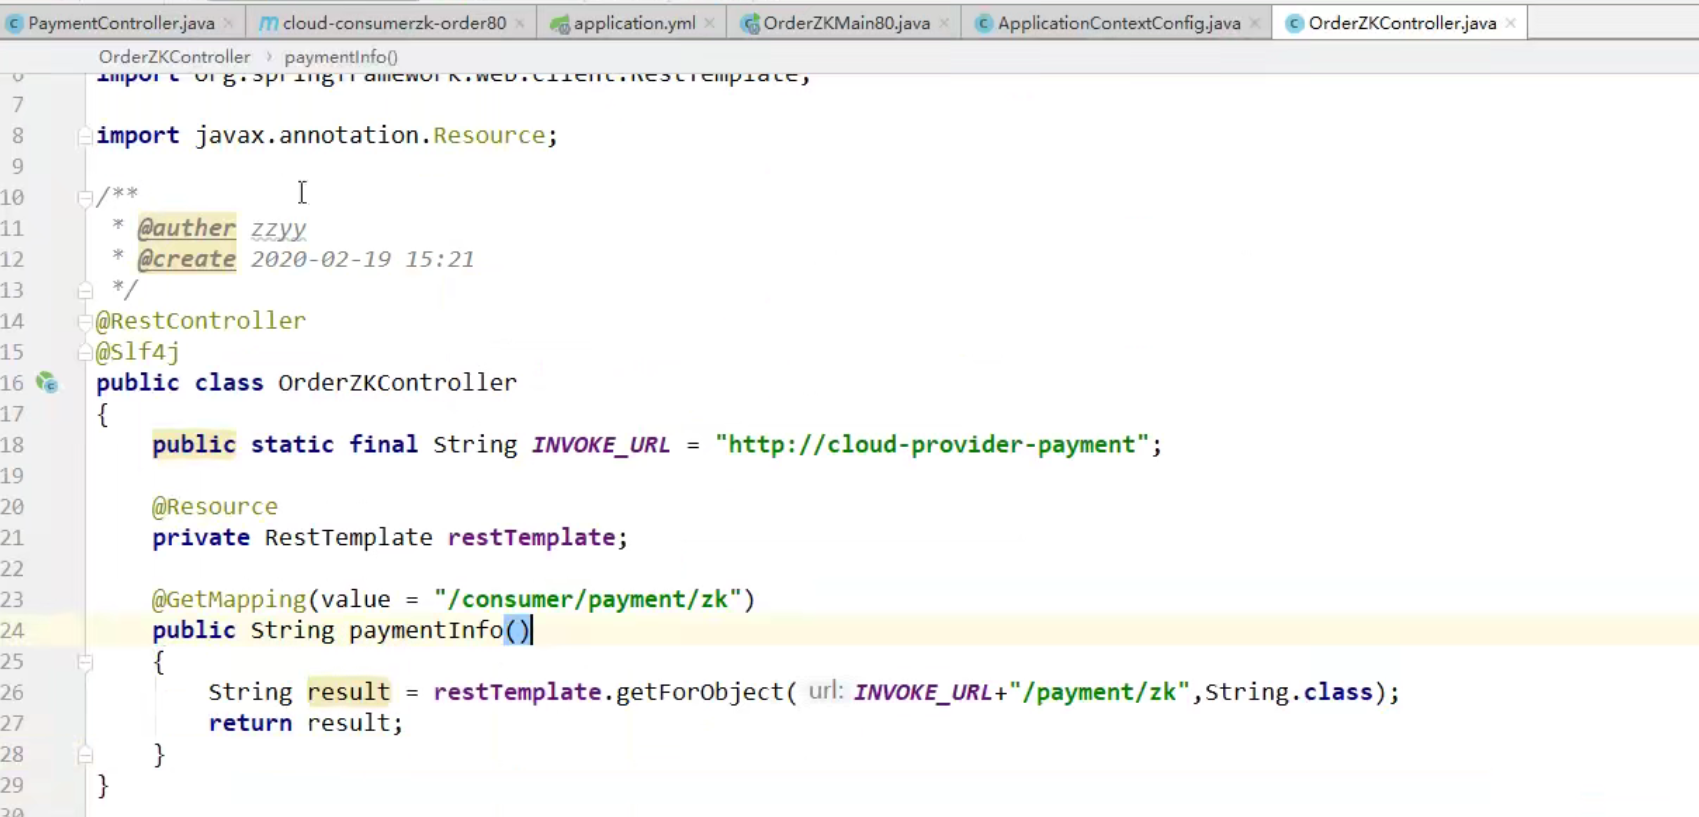Click line number 24 in the gutter

click(x=12, y=631)
